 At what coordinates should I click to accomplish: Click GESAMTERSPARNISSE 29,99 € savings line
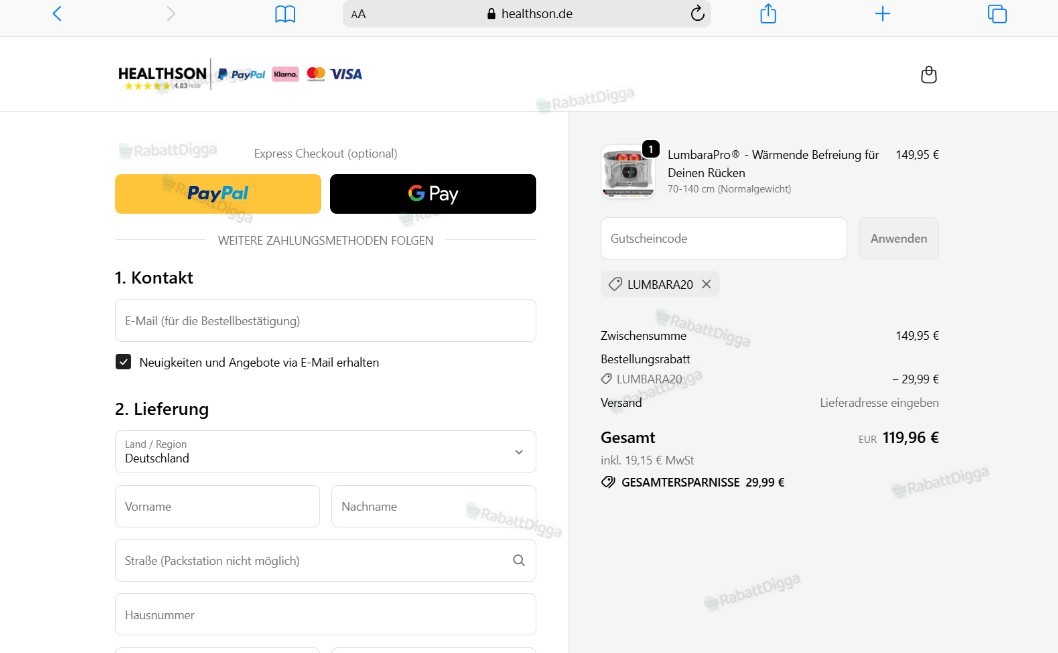693,482
